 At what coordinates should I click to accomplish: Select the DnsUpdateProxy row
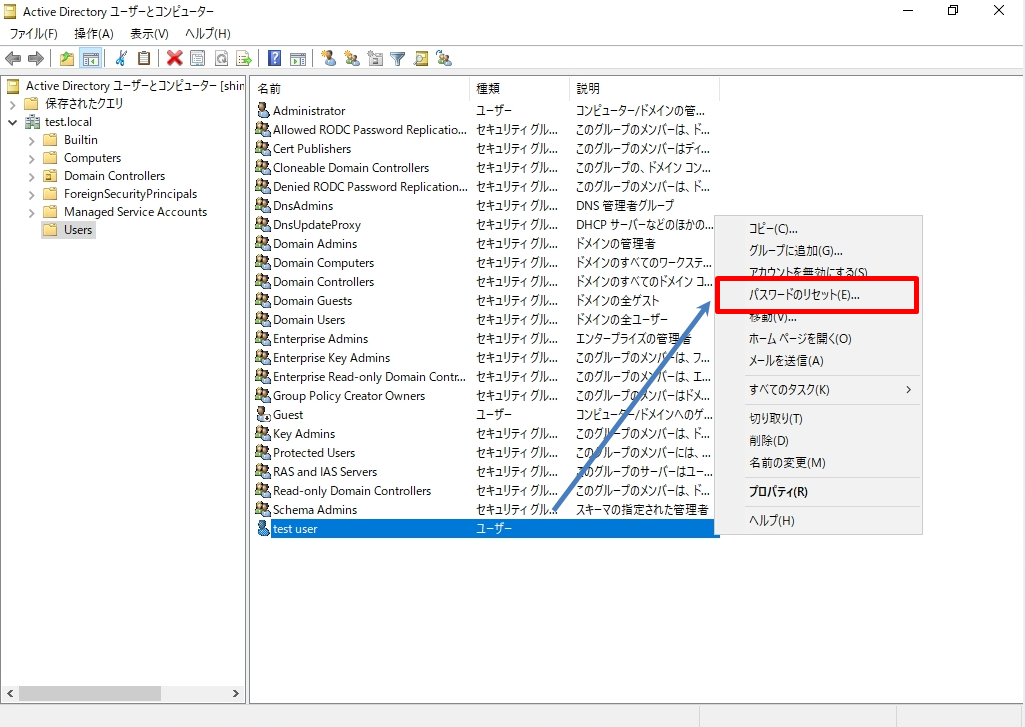[485, 225]
